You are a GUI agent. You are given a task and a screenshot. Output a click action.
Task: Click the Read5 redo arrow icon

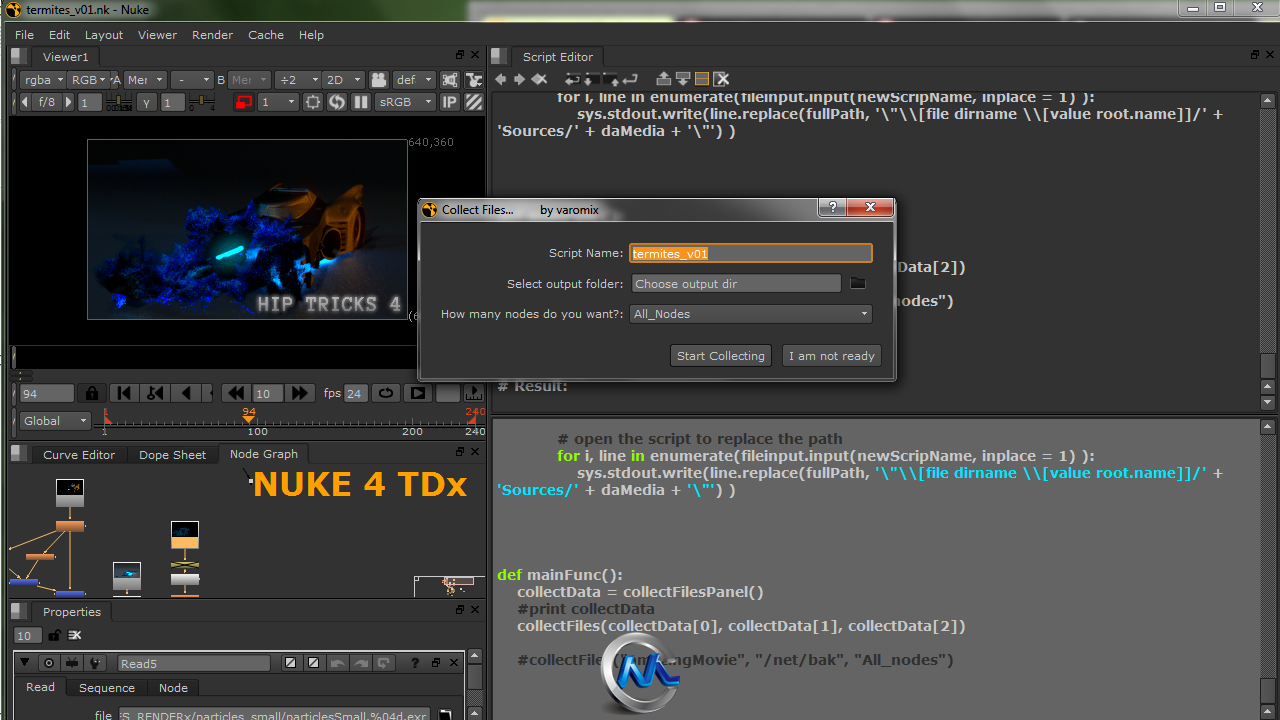click(360, 663)
